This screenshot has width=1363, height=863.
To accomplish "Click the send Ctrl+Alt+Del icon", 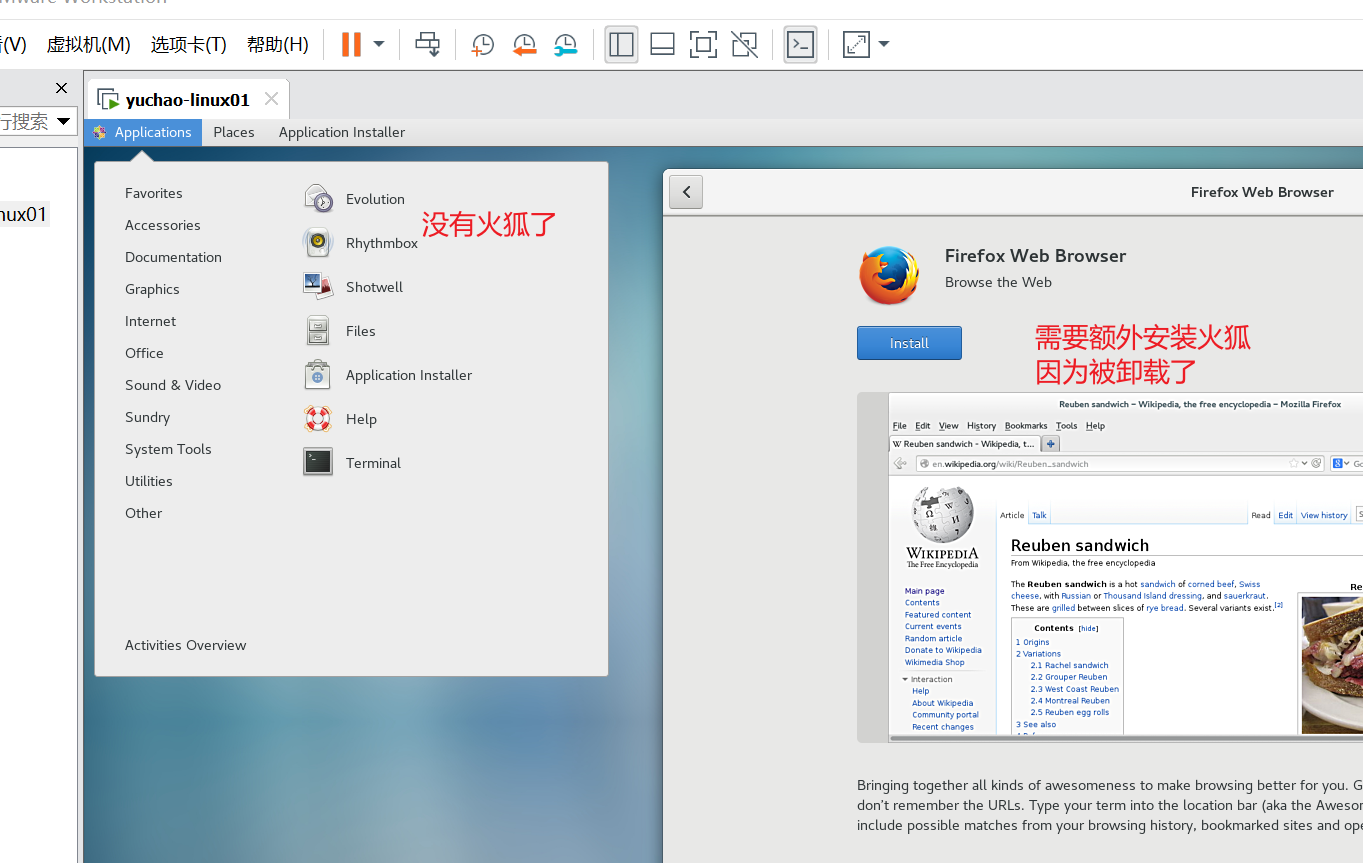I will [x=427, y=44].
